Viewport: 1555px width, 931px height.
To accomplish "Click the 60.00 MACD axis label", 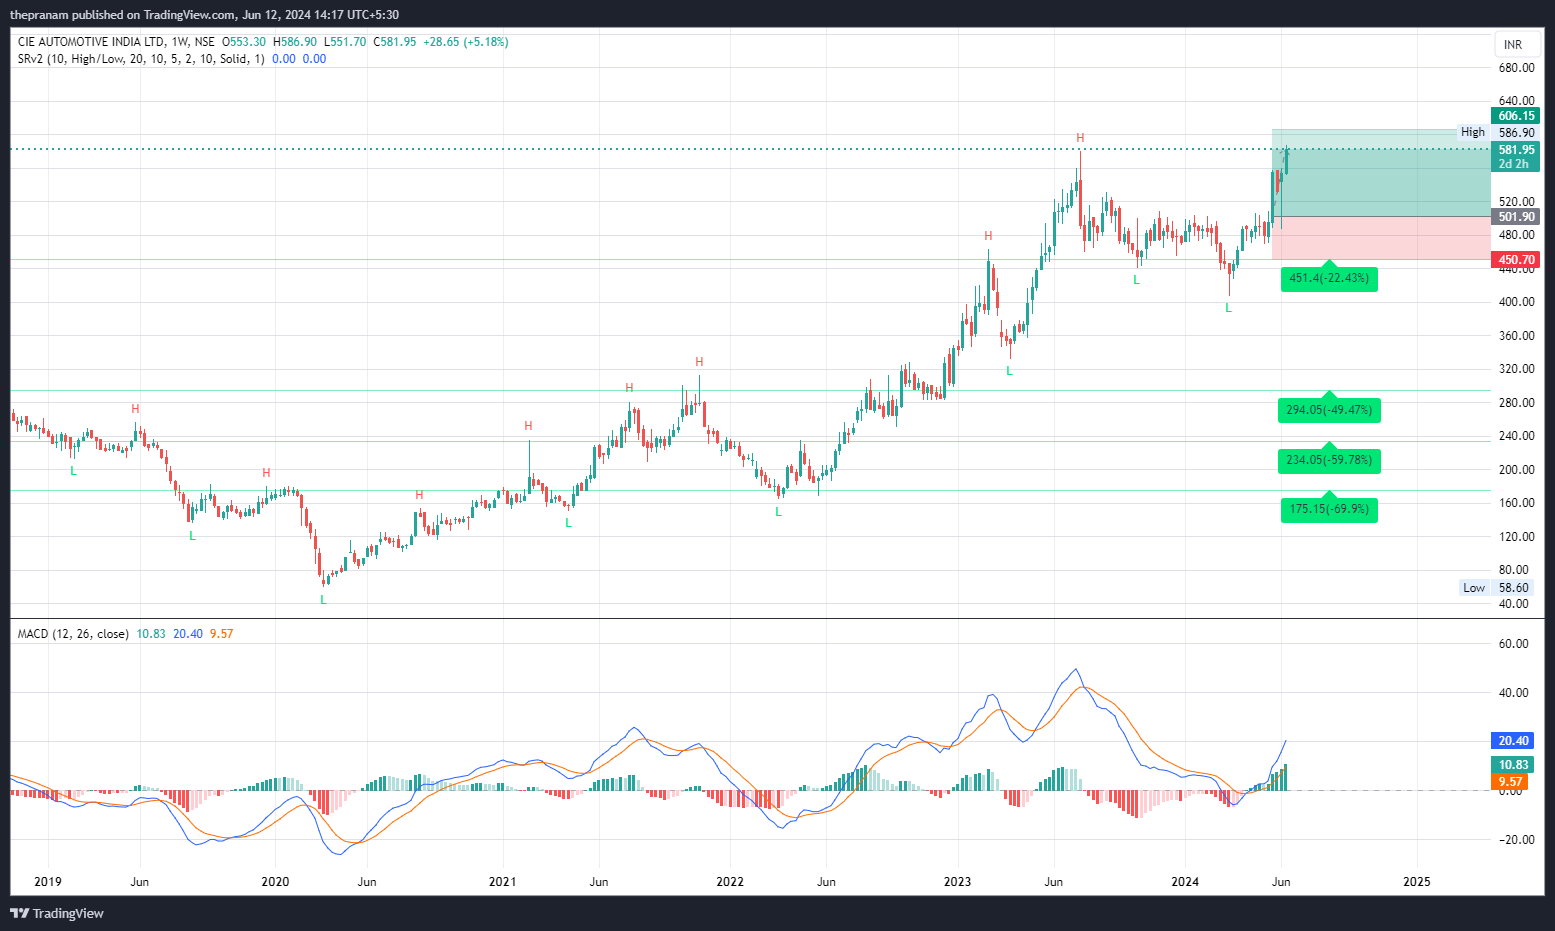I will (1514, 644).
